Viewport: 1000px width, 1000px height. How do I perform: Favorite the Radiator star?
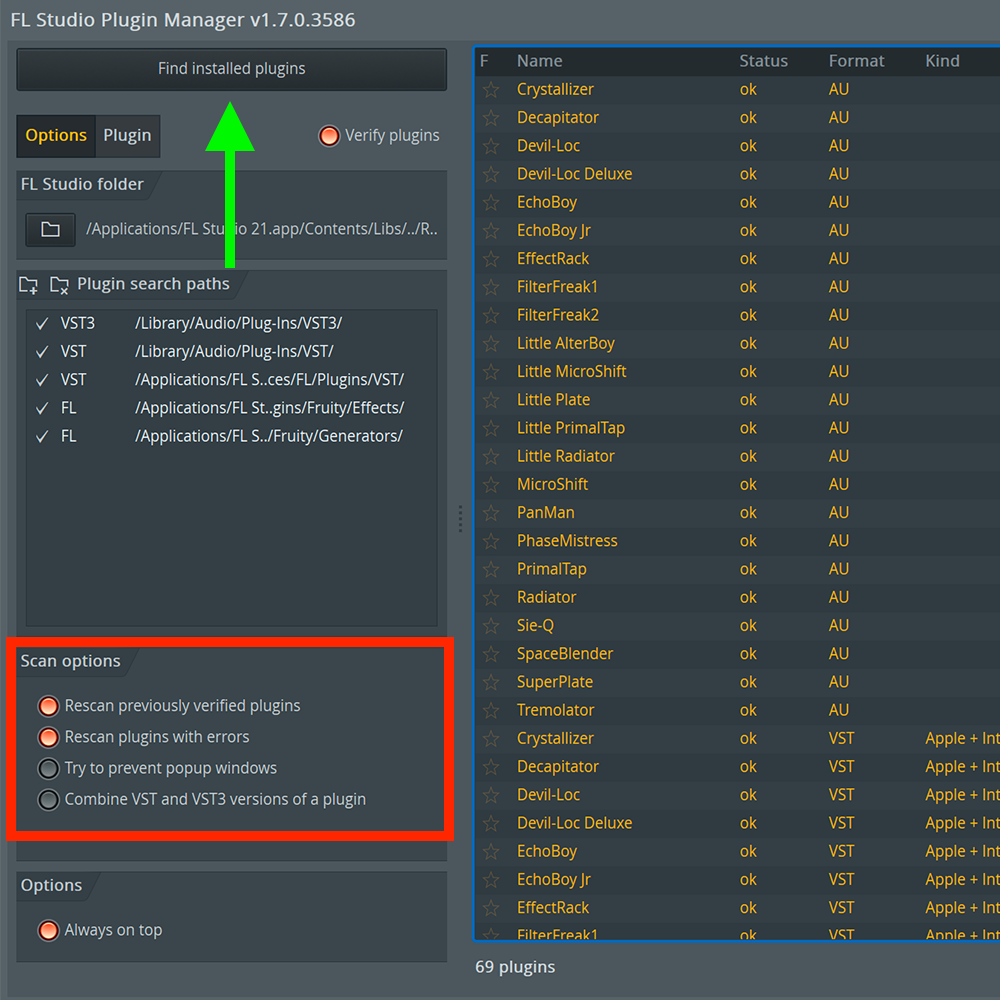click(x=491, y=598)
